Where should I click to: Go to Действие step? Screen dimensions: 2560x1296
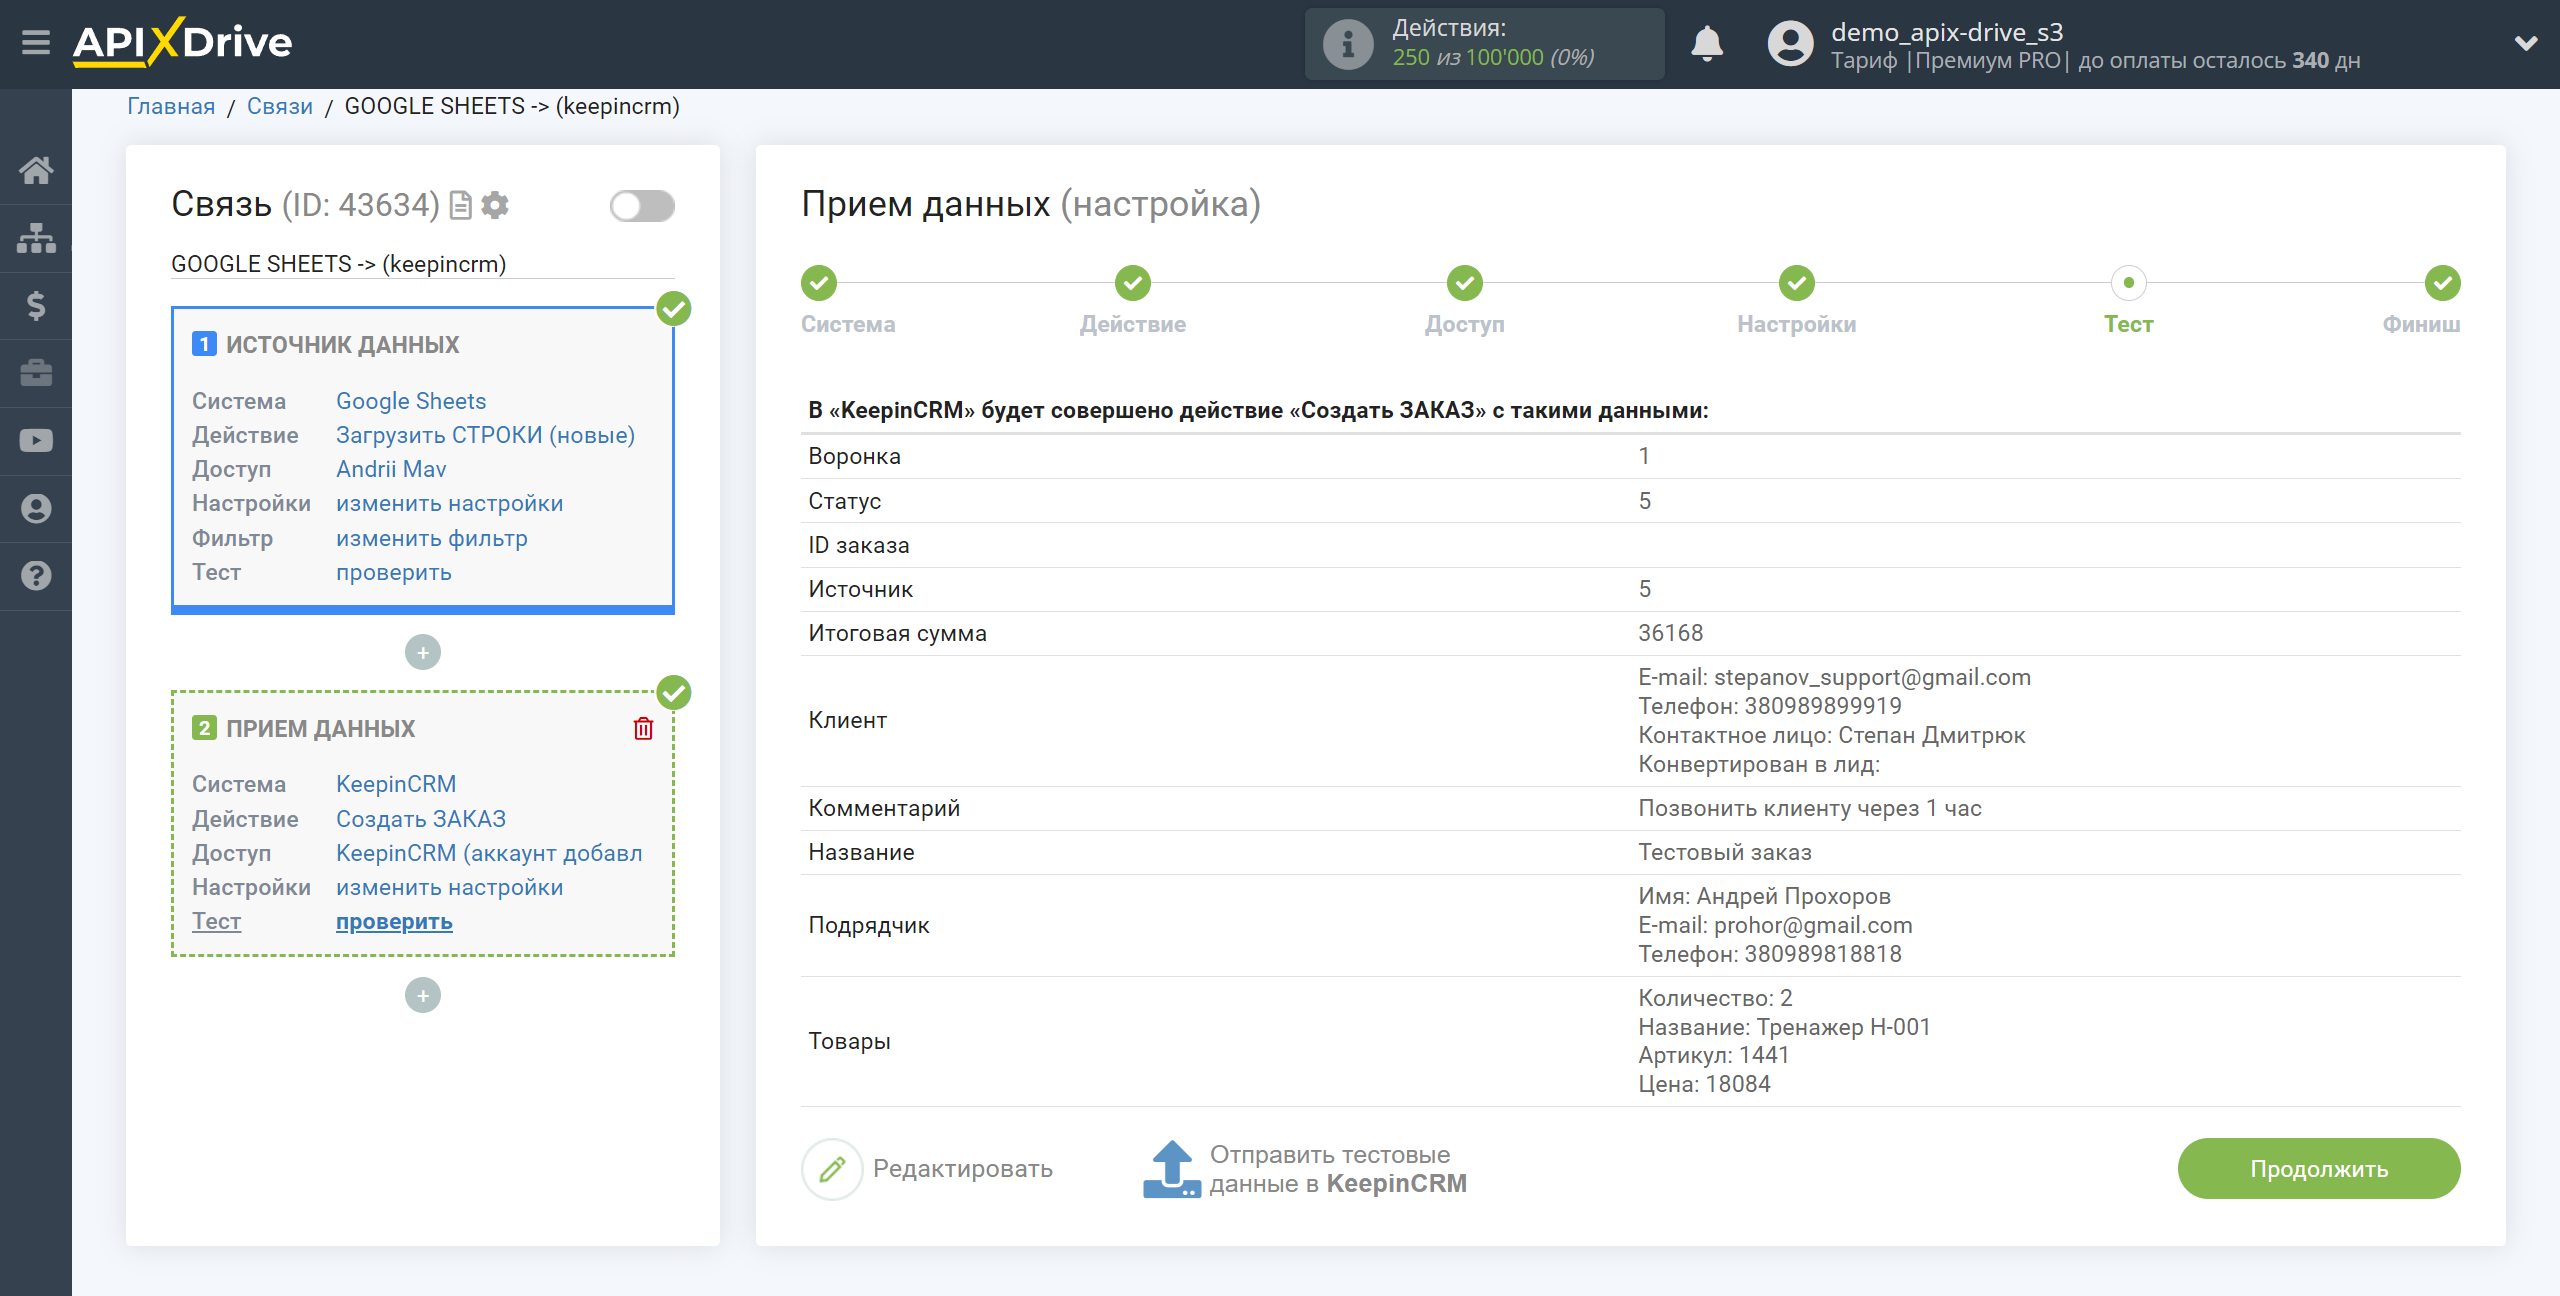tap(1133, 284)
